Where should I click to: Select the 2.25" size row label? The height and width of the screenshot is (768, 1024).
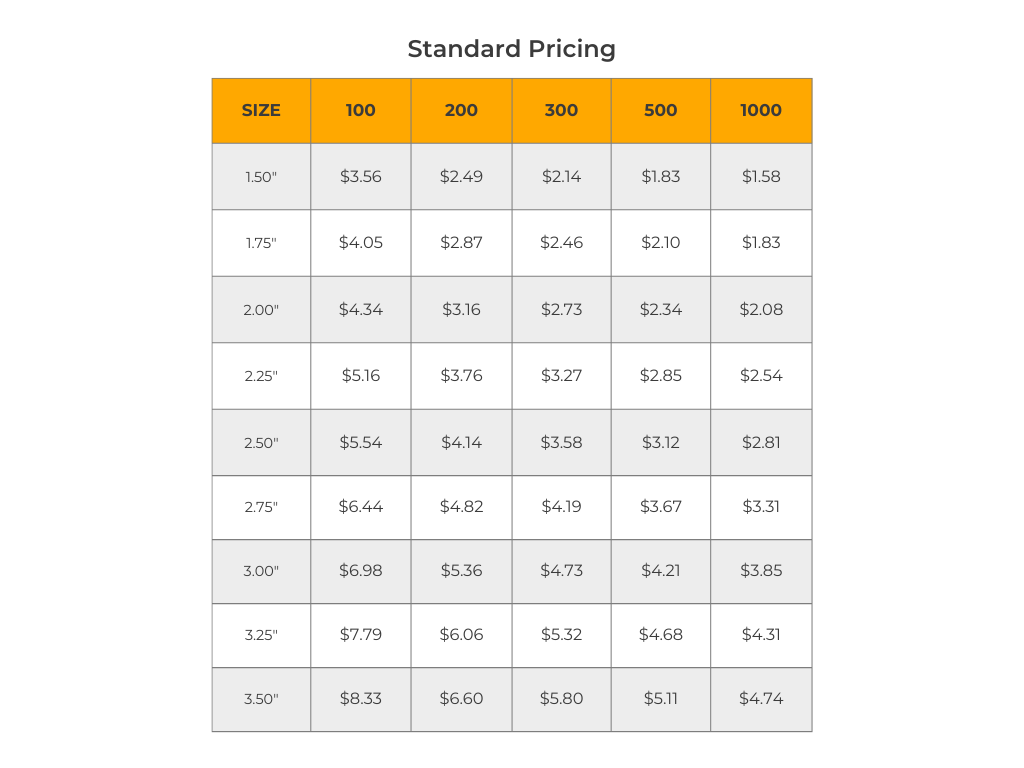[261, 376]
